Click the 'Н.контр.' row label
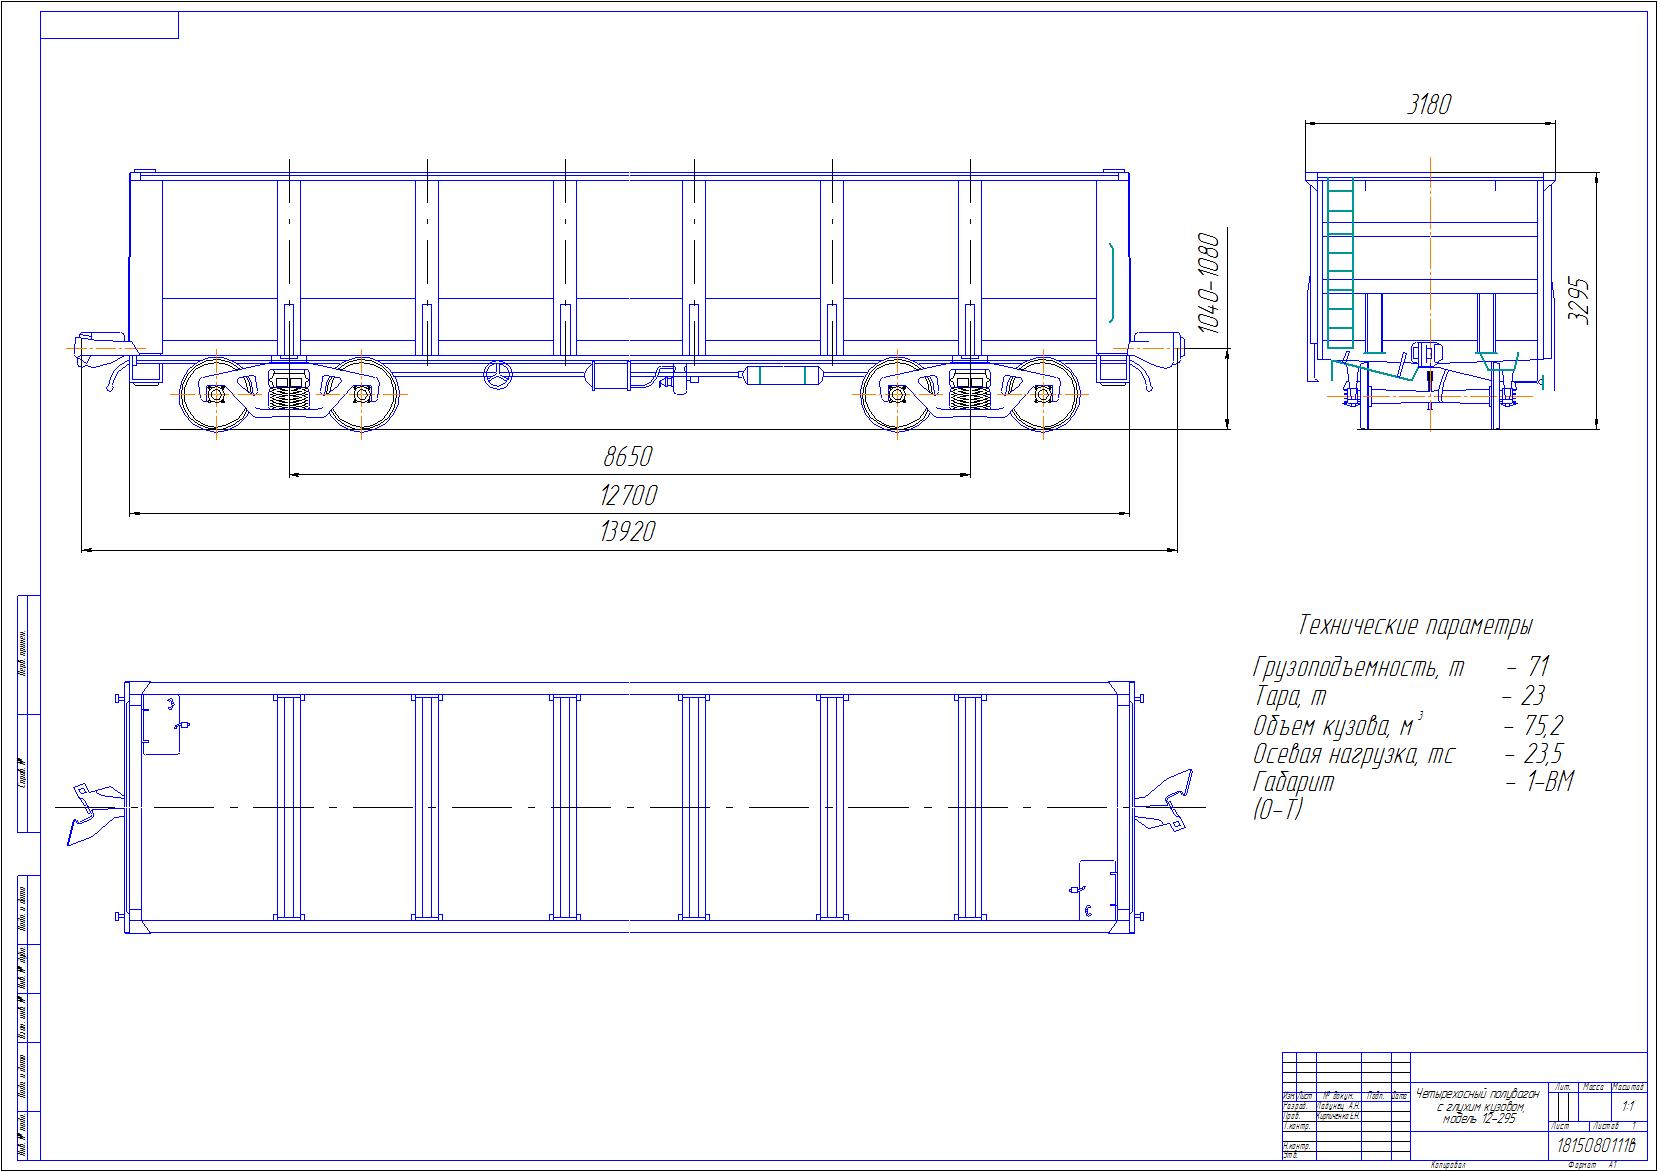This screenshot has width=1658, height=1172. tap(1297, 1146)
